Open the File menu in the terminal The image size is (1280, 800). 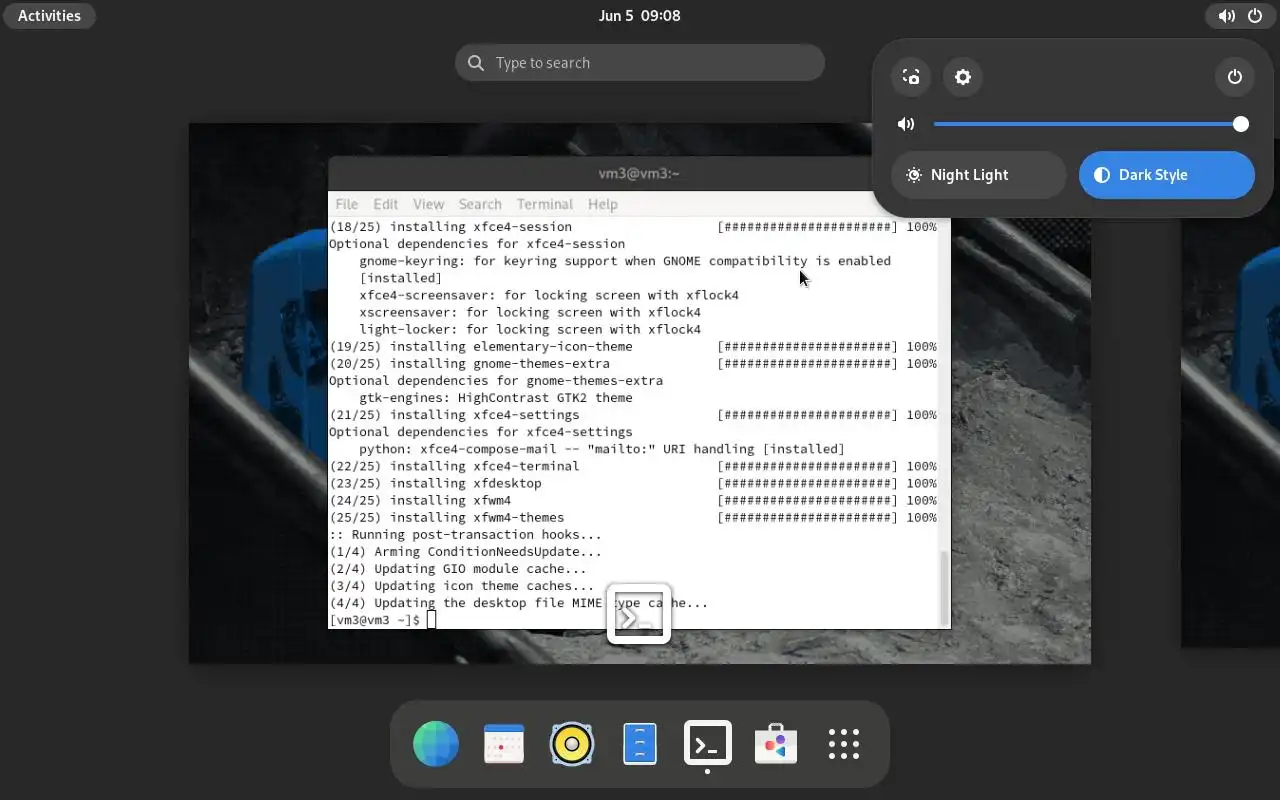click(346, 204)
